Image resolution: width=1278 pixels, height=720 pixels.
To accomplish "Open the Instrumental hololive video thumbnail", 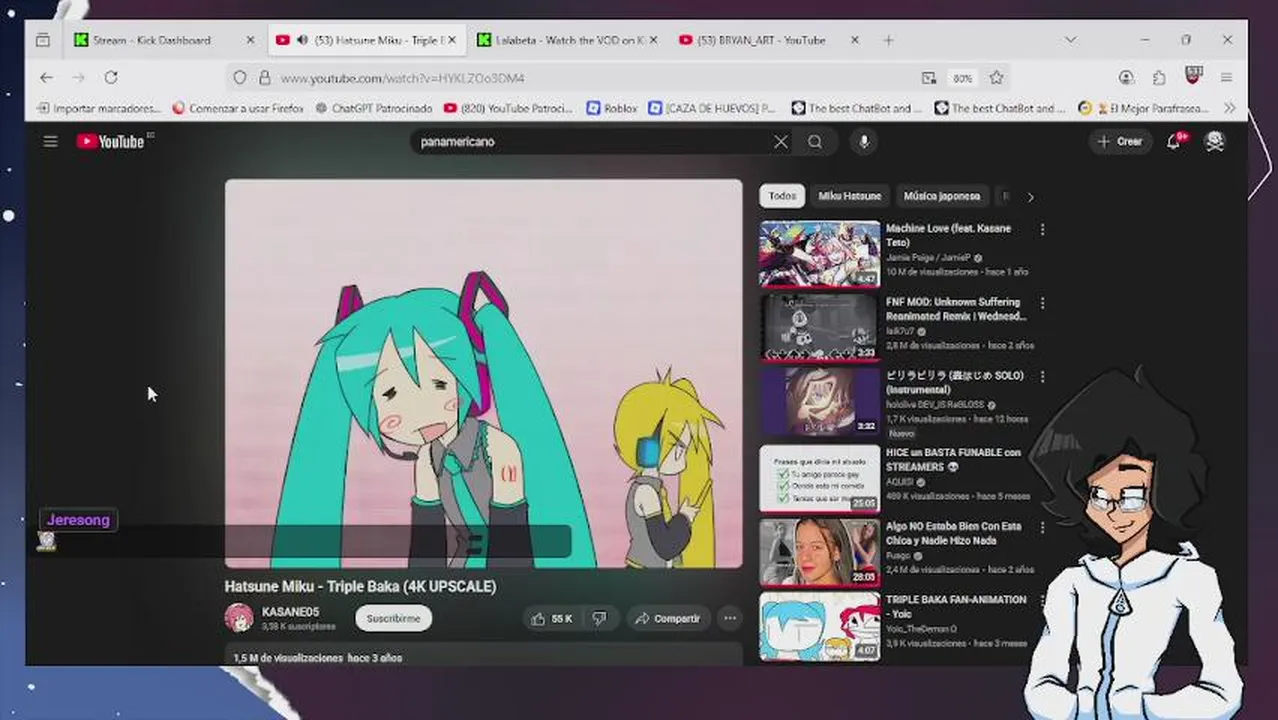I will [819, 402].
